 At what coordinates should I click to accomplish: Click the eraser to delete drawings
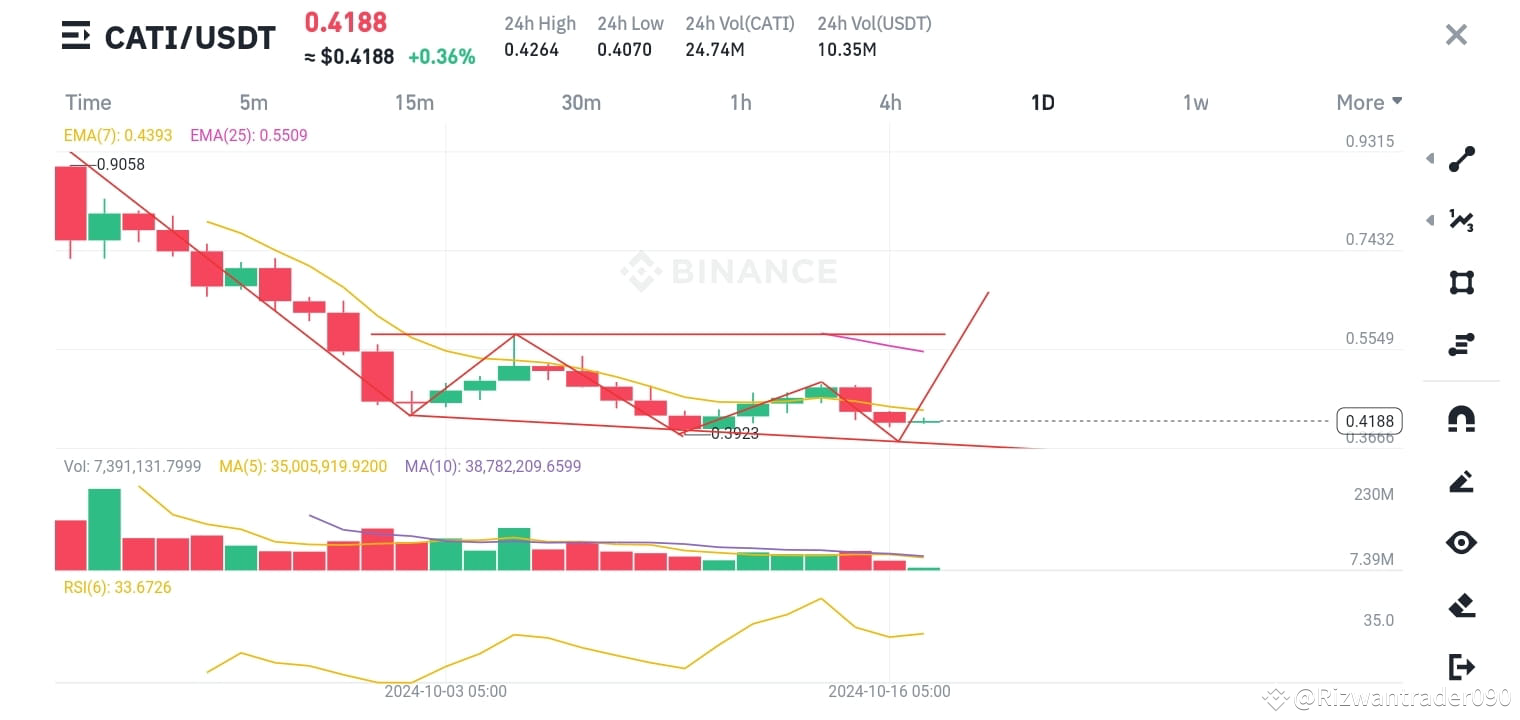tap(1461, 605)
